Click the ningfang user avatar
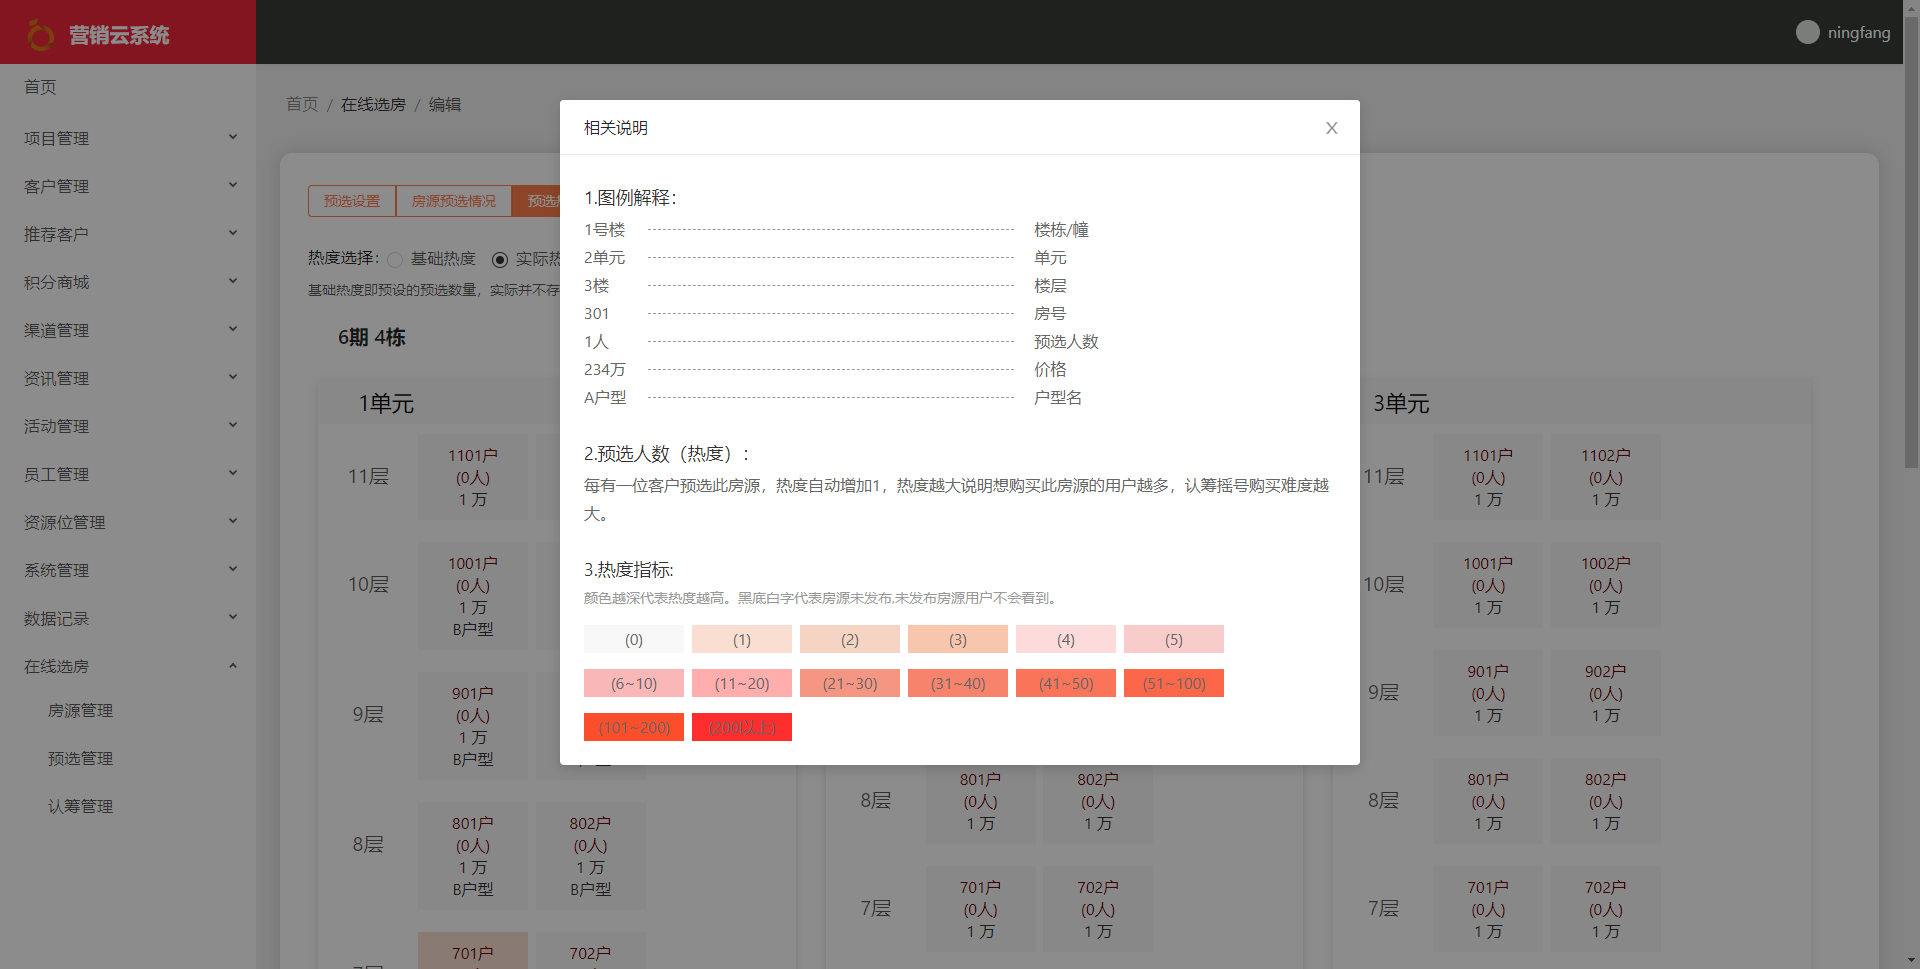The height and width of the screenshot is (969, 1920). (x=1807, y=32)
